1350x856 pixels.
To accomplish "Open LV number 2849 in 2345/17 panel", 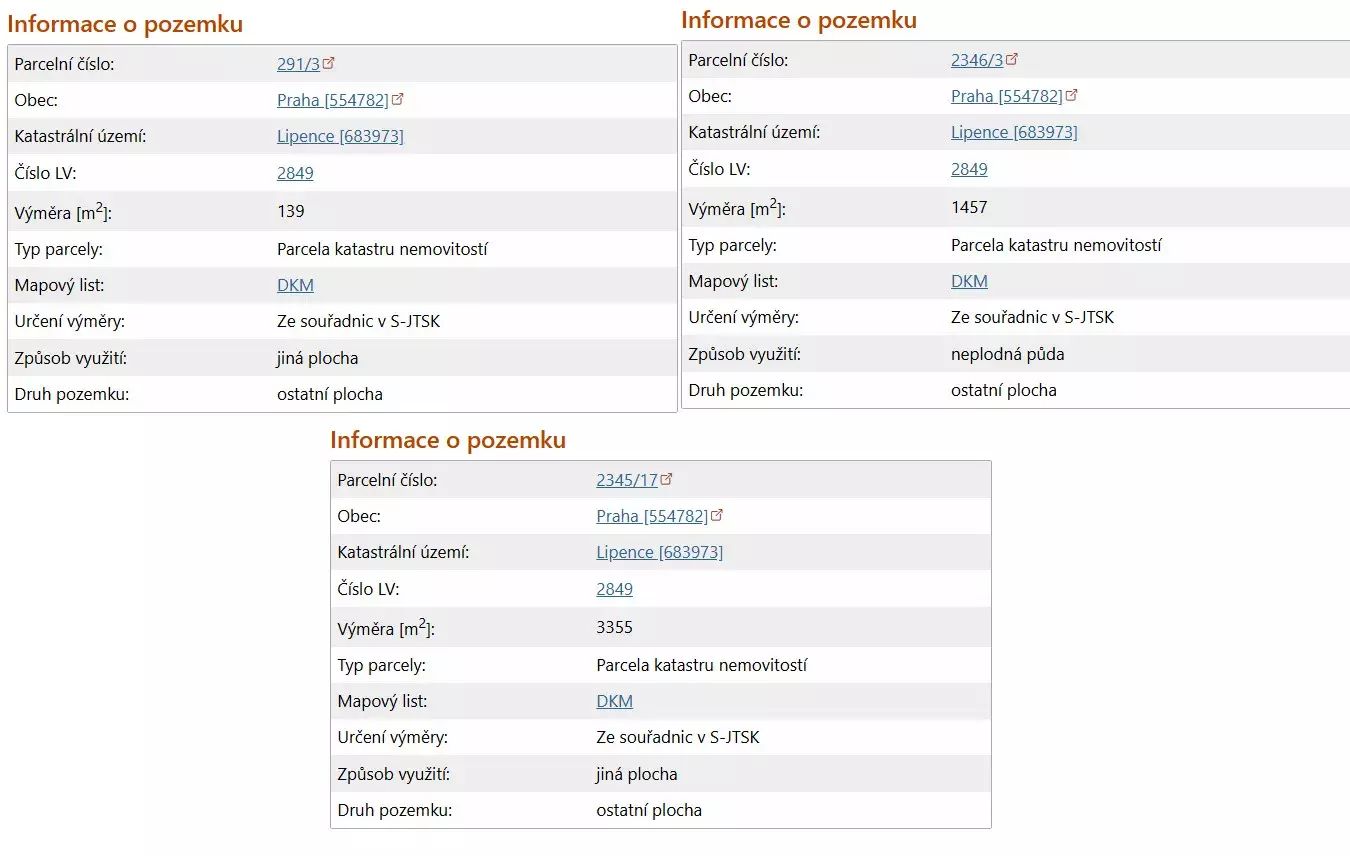I will tap(614, 589).
